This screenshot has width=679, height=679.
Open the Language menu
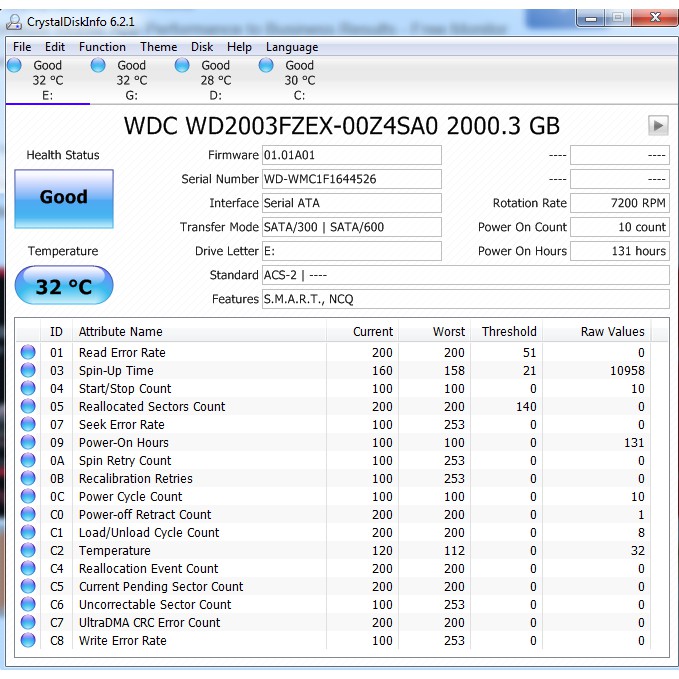tap(292, 47)
